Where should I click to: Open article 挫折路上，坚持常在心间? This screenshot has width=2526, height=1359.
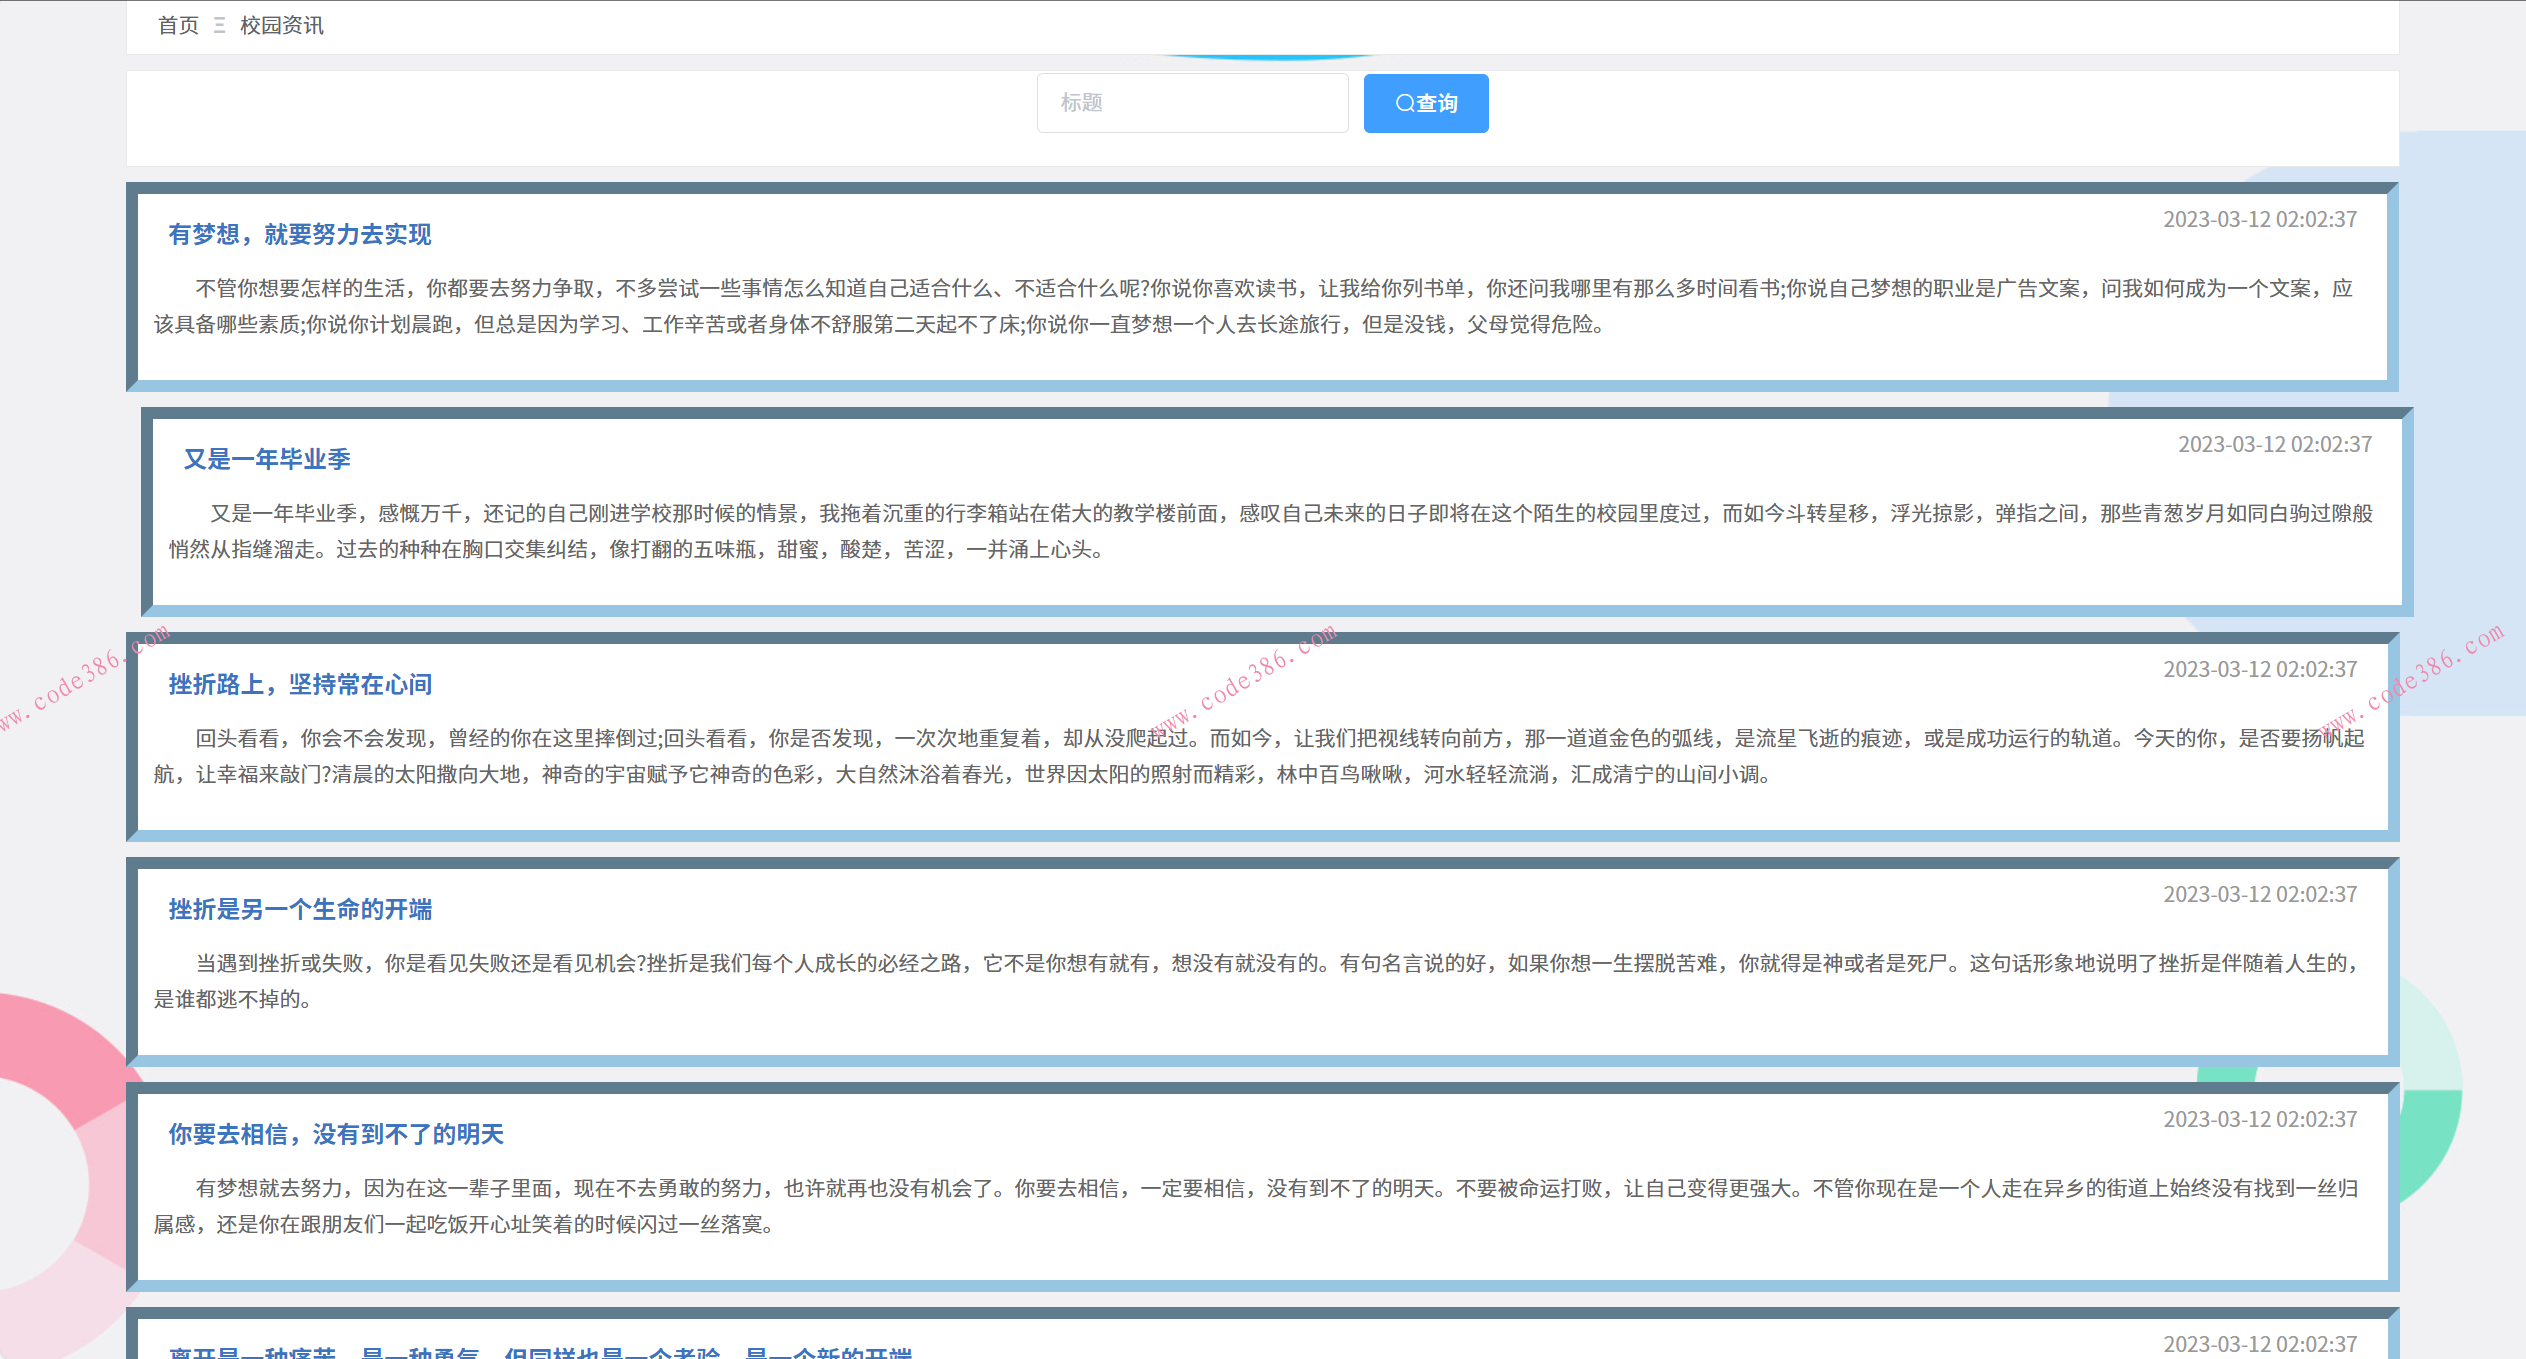(299, 684)
